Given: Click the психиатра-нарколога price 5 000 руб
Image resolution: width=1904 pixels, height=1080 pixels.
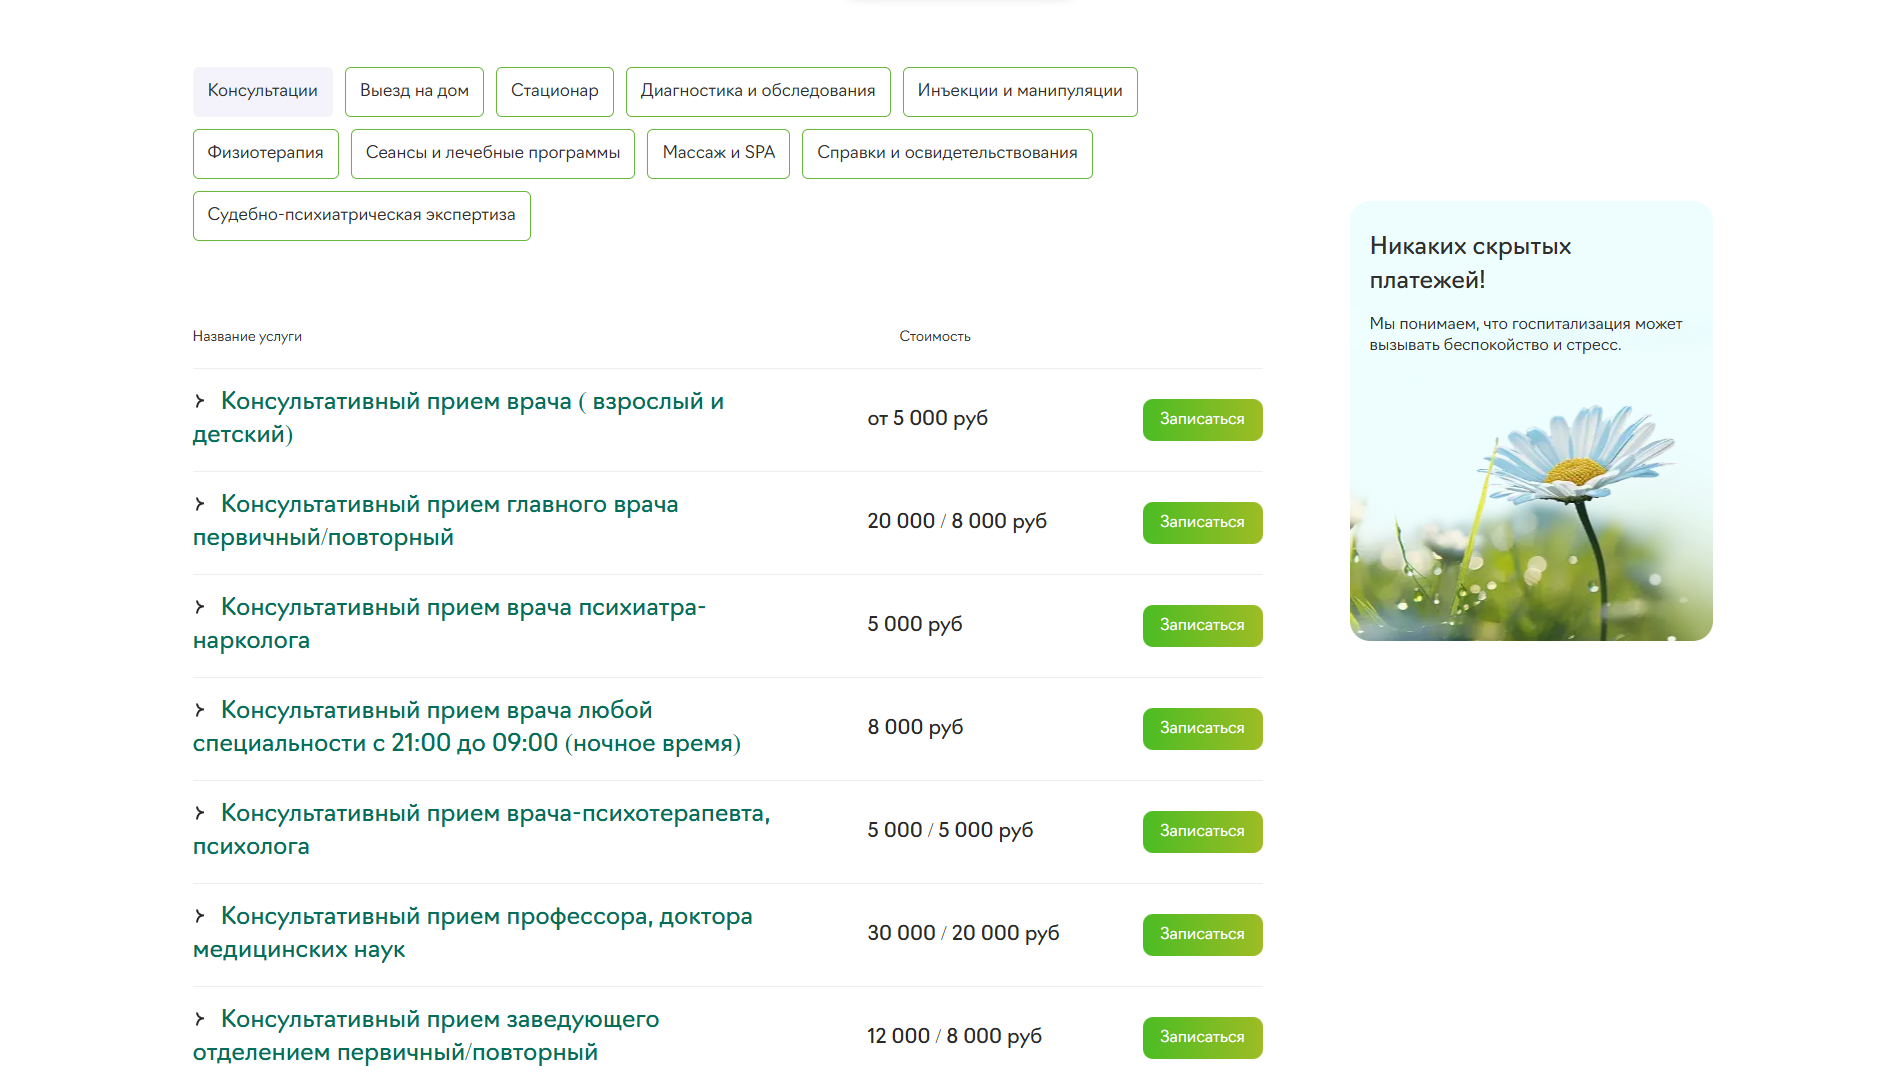Looking at the screenshot, I should point(915,625).
